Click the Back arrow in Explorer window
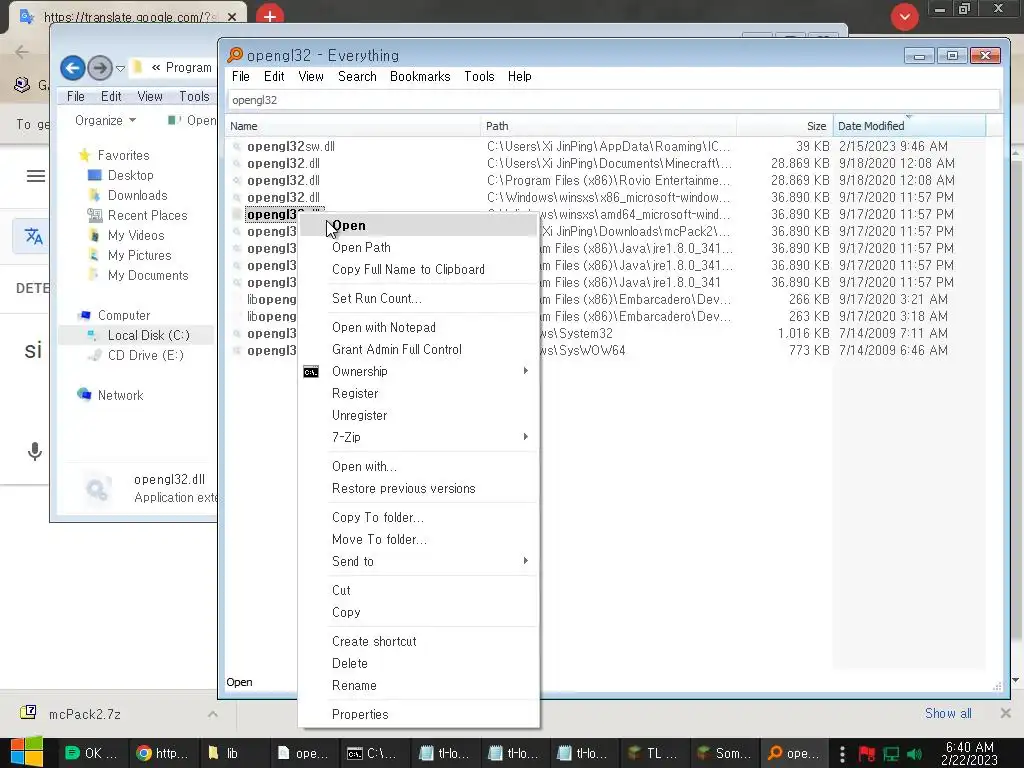Image resolution: width=1024 pixels, height=768 pixels. click(x=73, y=67)
